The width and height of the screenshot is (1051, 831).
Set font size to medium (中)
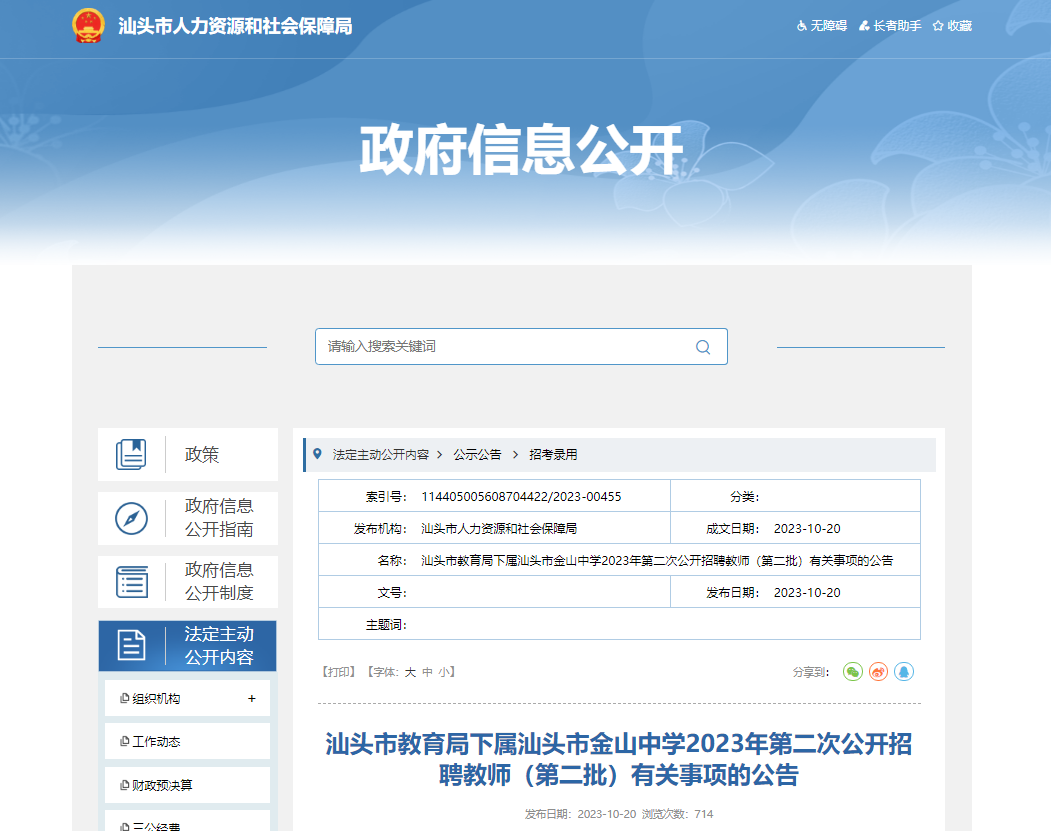pyautogui.click(x=427, y=672)
